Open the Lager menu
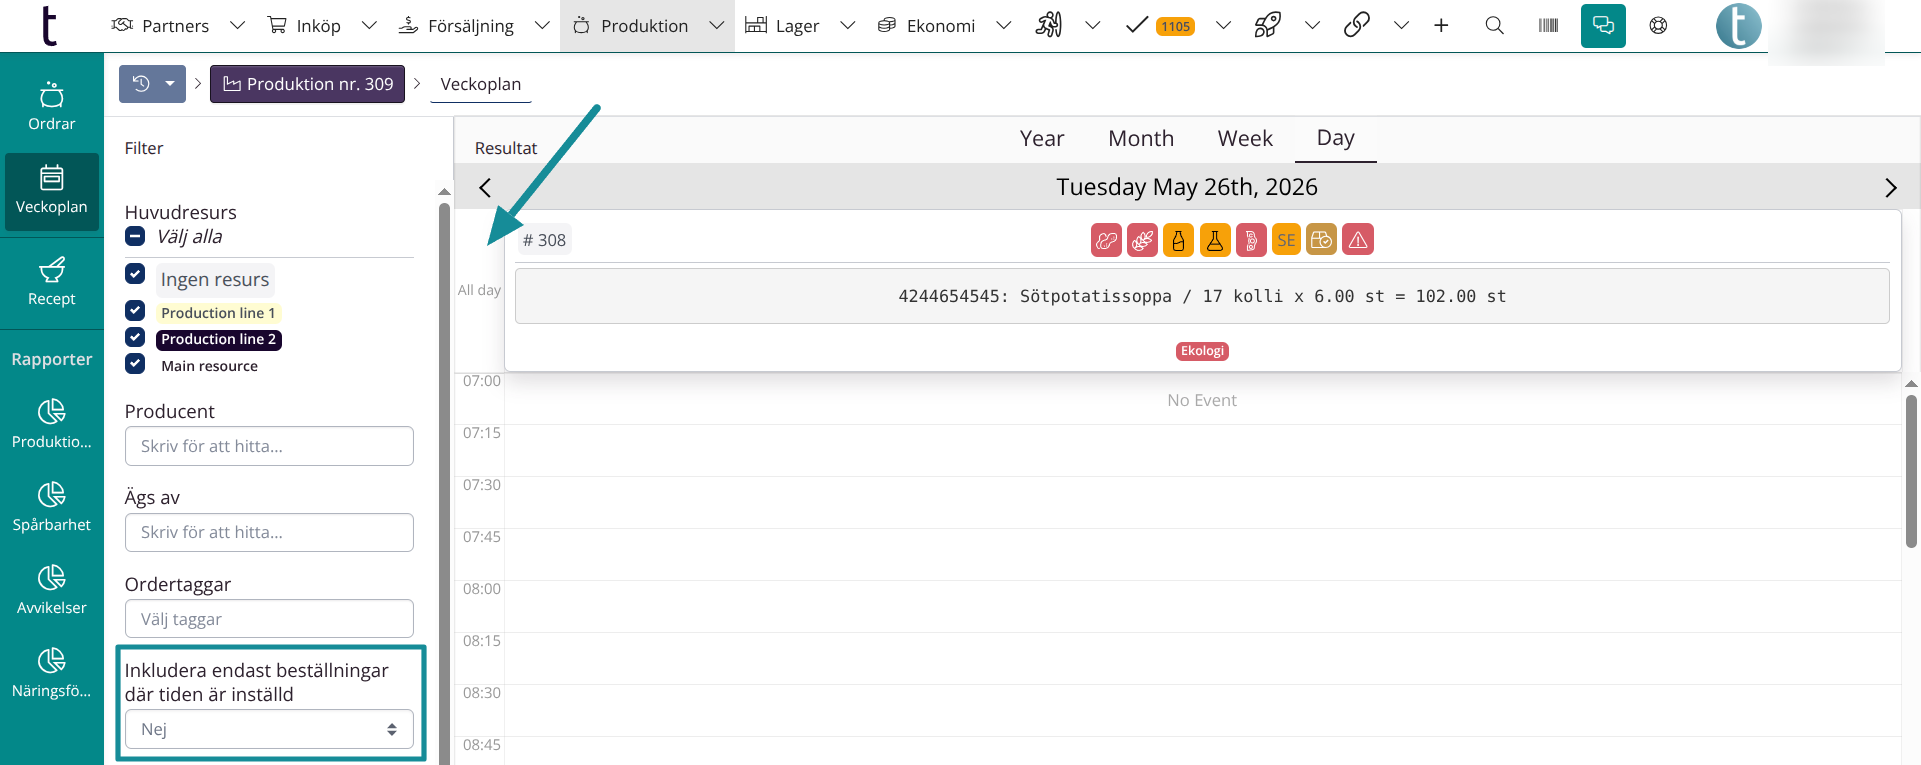This screenshot has height=765, width=1921. [x=782, y=25]
